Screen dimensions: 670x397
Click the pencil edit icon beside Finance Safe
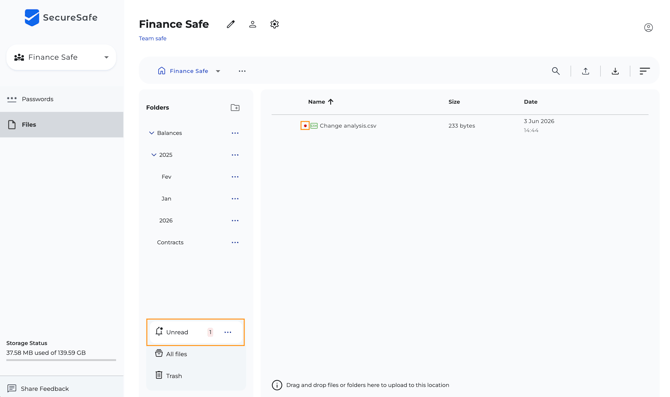[x=231, y=24]
